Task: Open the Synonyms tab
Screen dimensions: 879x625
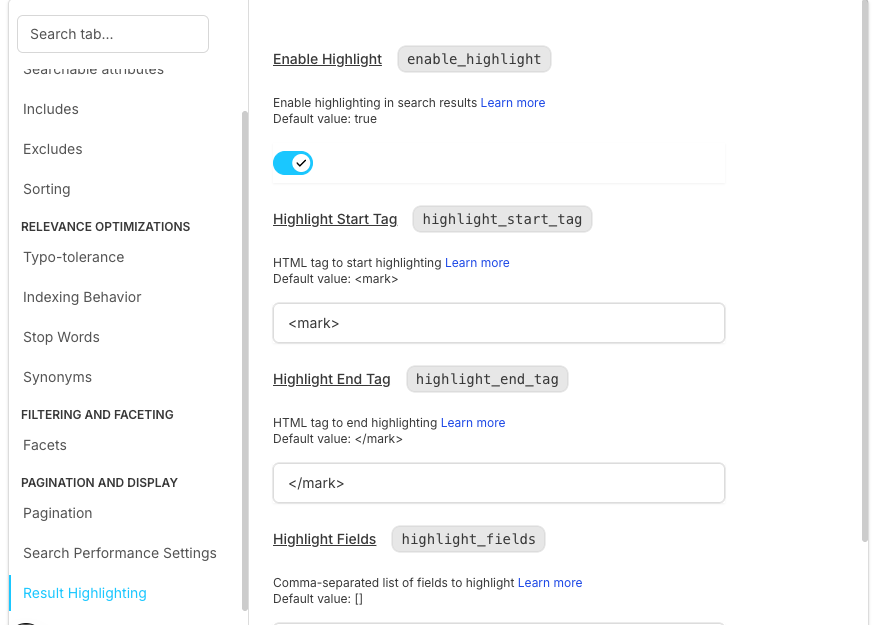Action: pyautogui.click(x=57, y=377)
